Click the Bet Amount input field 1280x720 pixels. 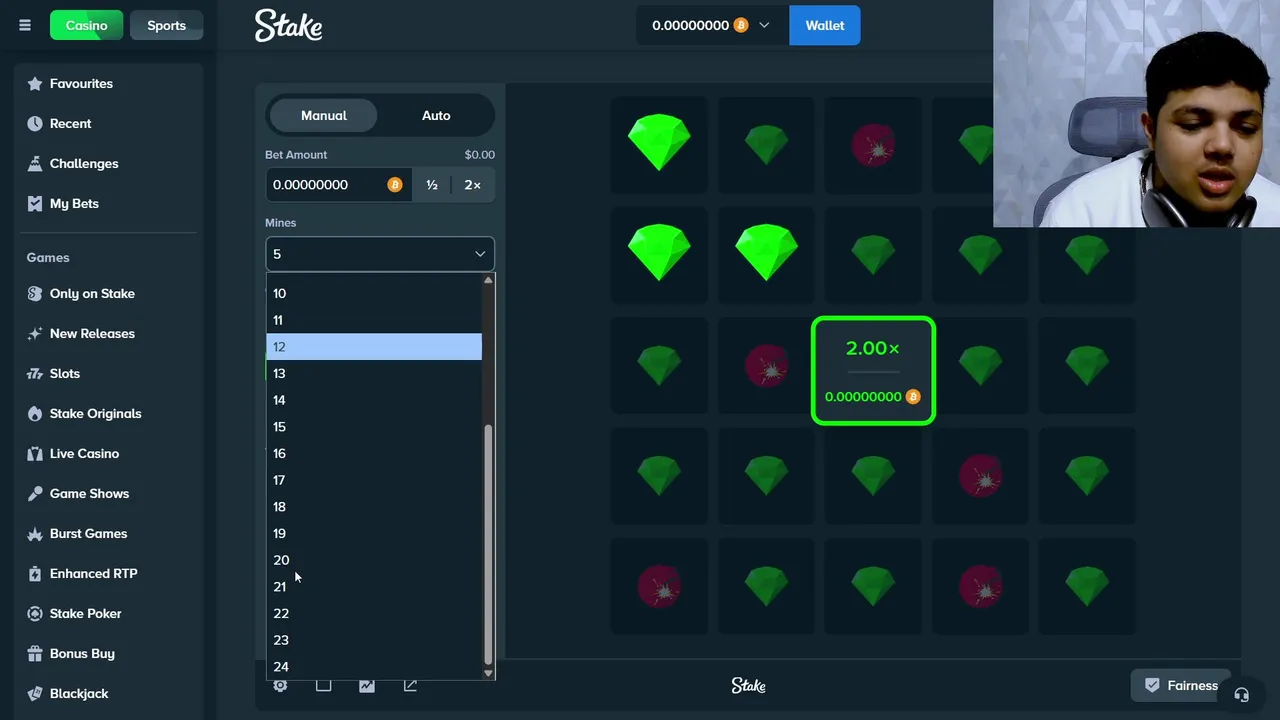tap(338, 185)
